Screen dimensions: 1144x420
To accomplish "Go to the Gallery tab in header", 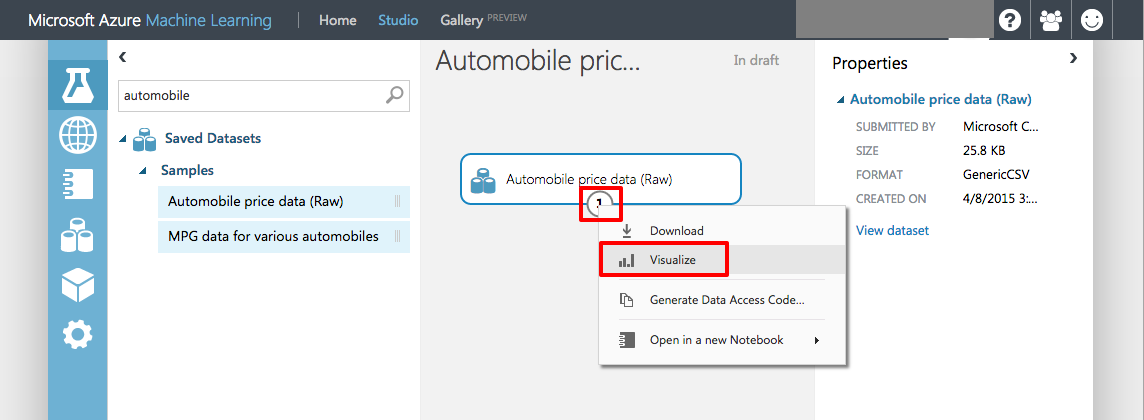I will (x=462, y=20).
